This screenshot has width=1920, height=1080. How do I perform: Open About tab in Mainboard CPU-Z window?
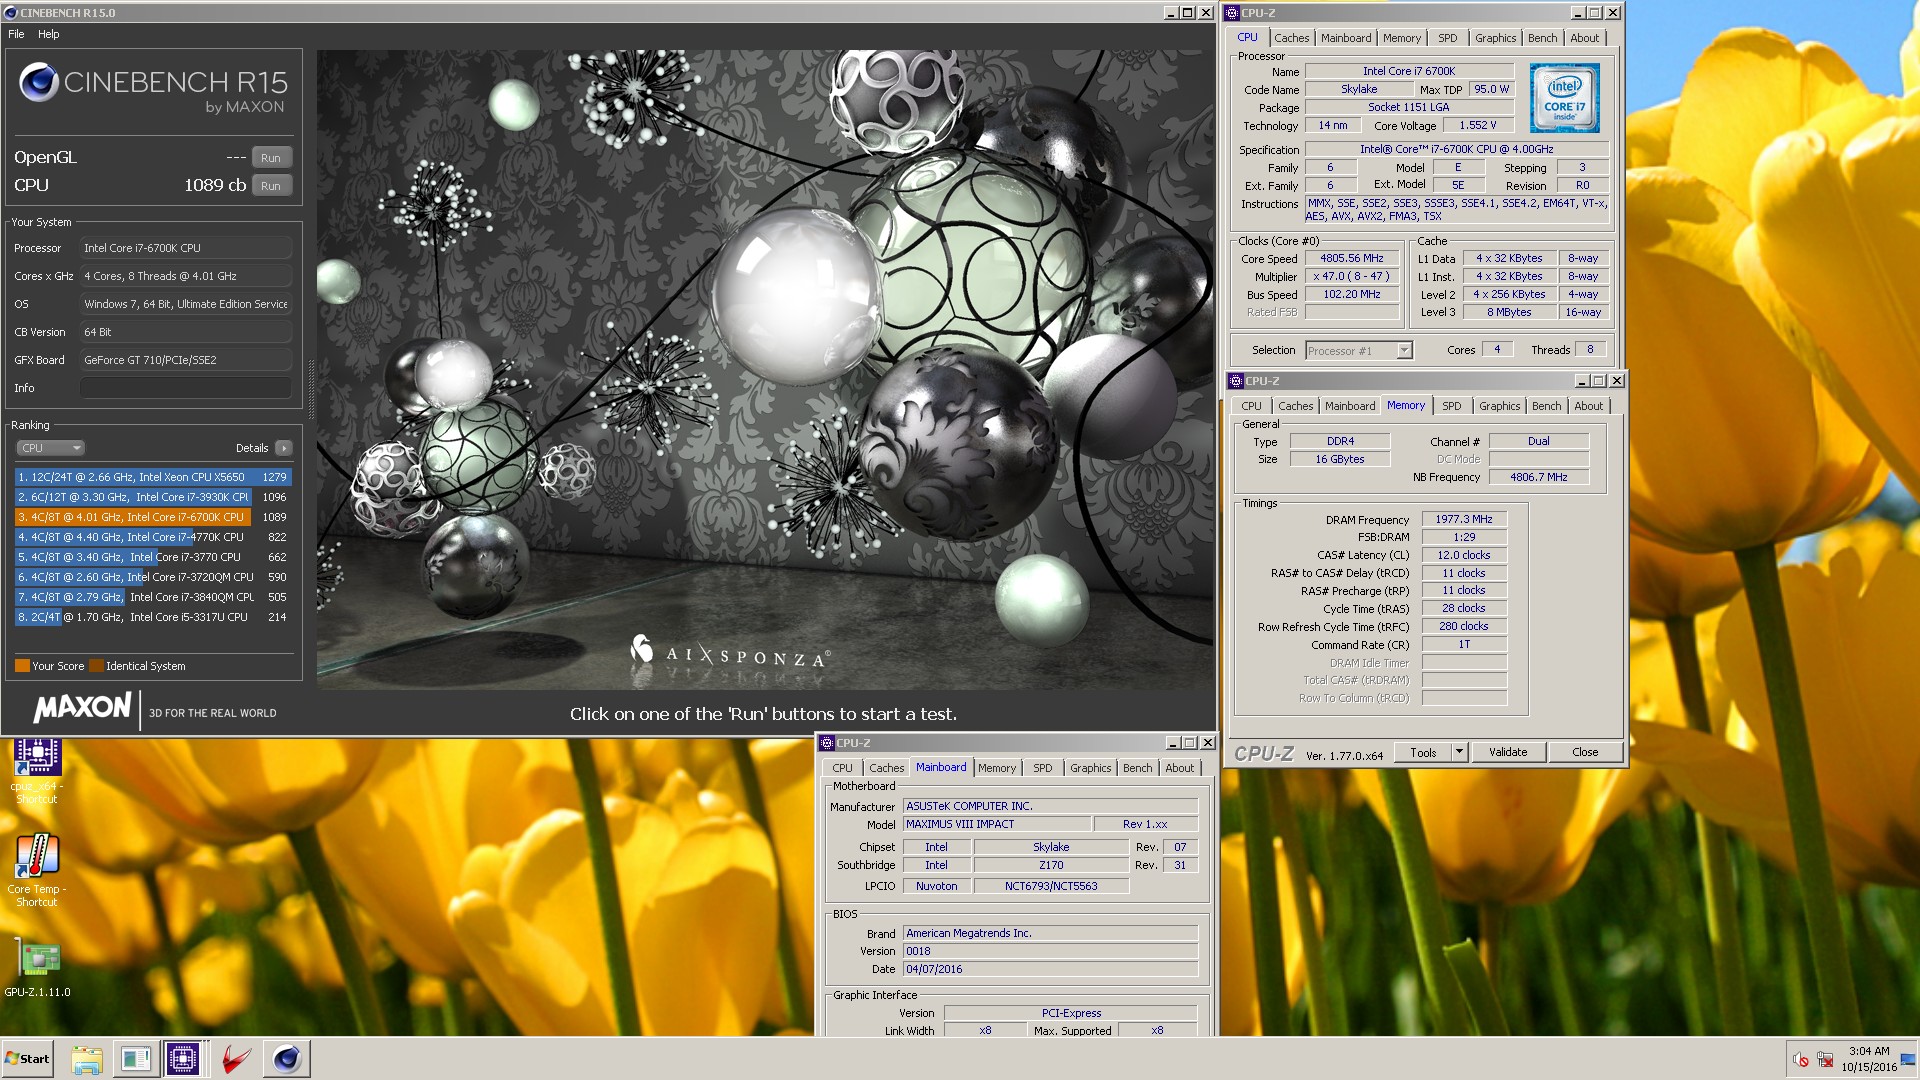pyautogui.click(x=1179, y=768)
